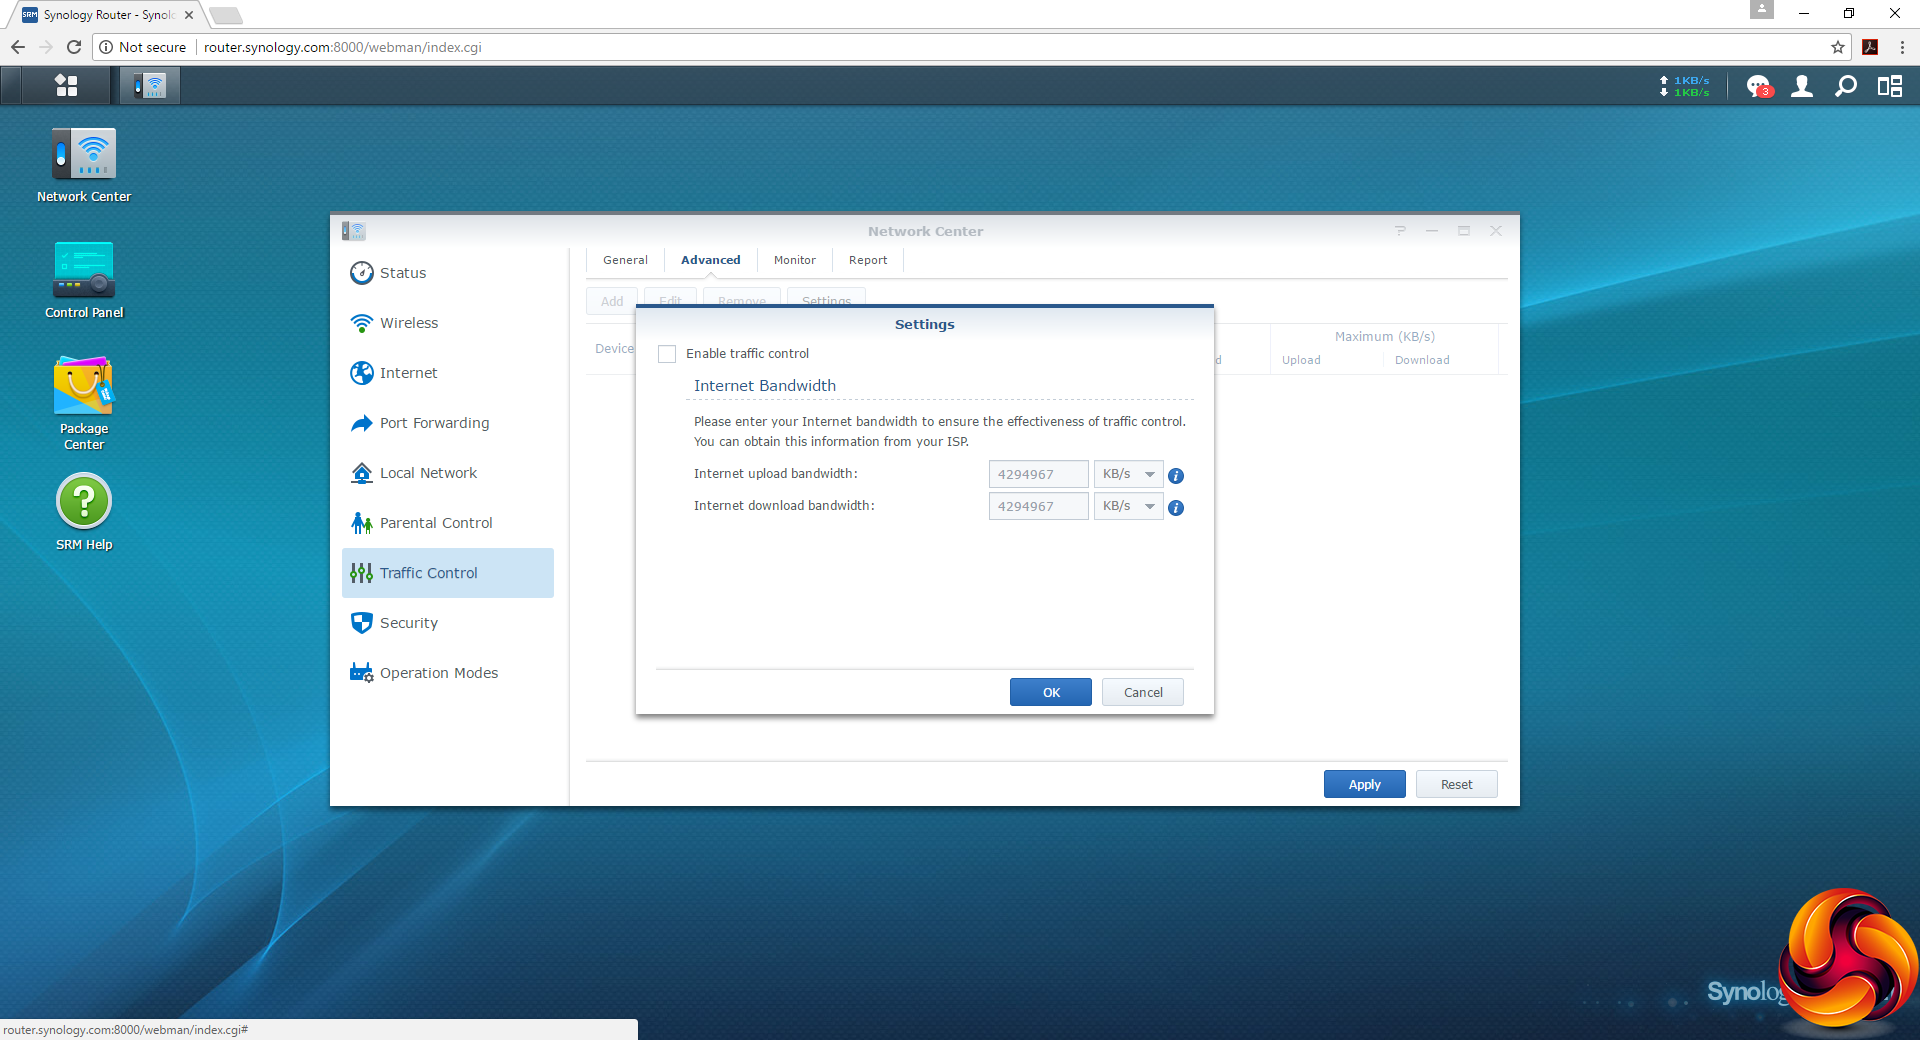Click the PDF extension icon in Chrome

[x=1870, y=47]
